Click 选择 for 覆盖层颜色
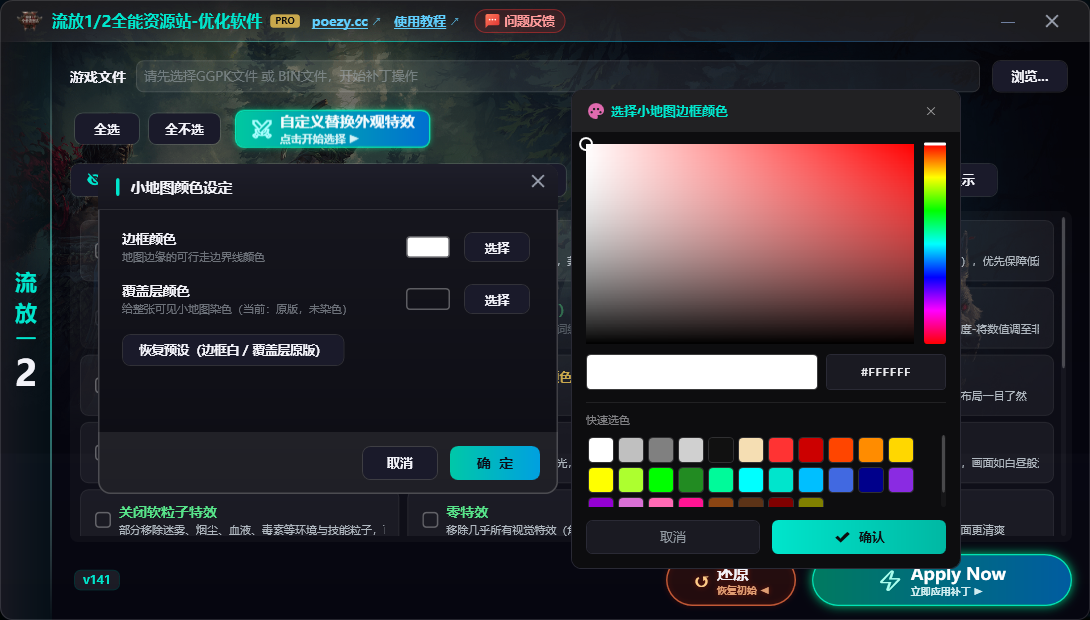1090x620 pixels. 497,300
